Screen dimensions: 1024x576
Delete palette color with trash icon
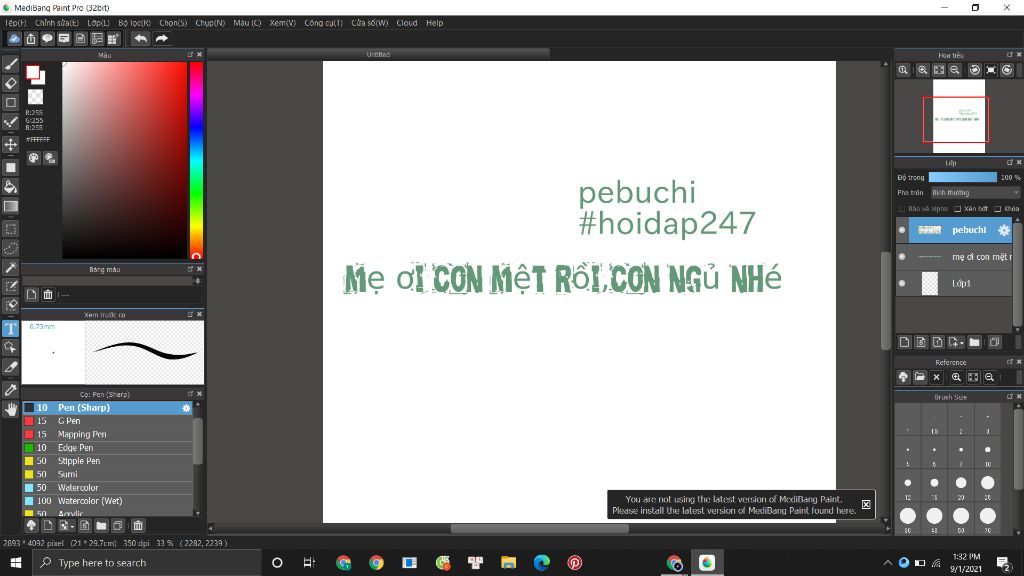[x=48, y=295]
